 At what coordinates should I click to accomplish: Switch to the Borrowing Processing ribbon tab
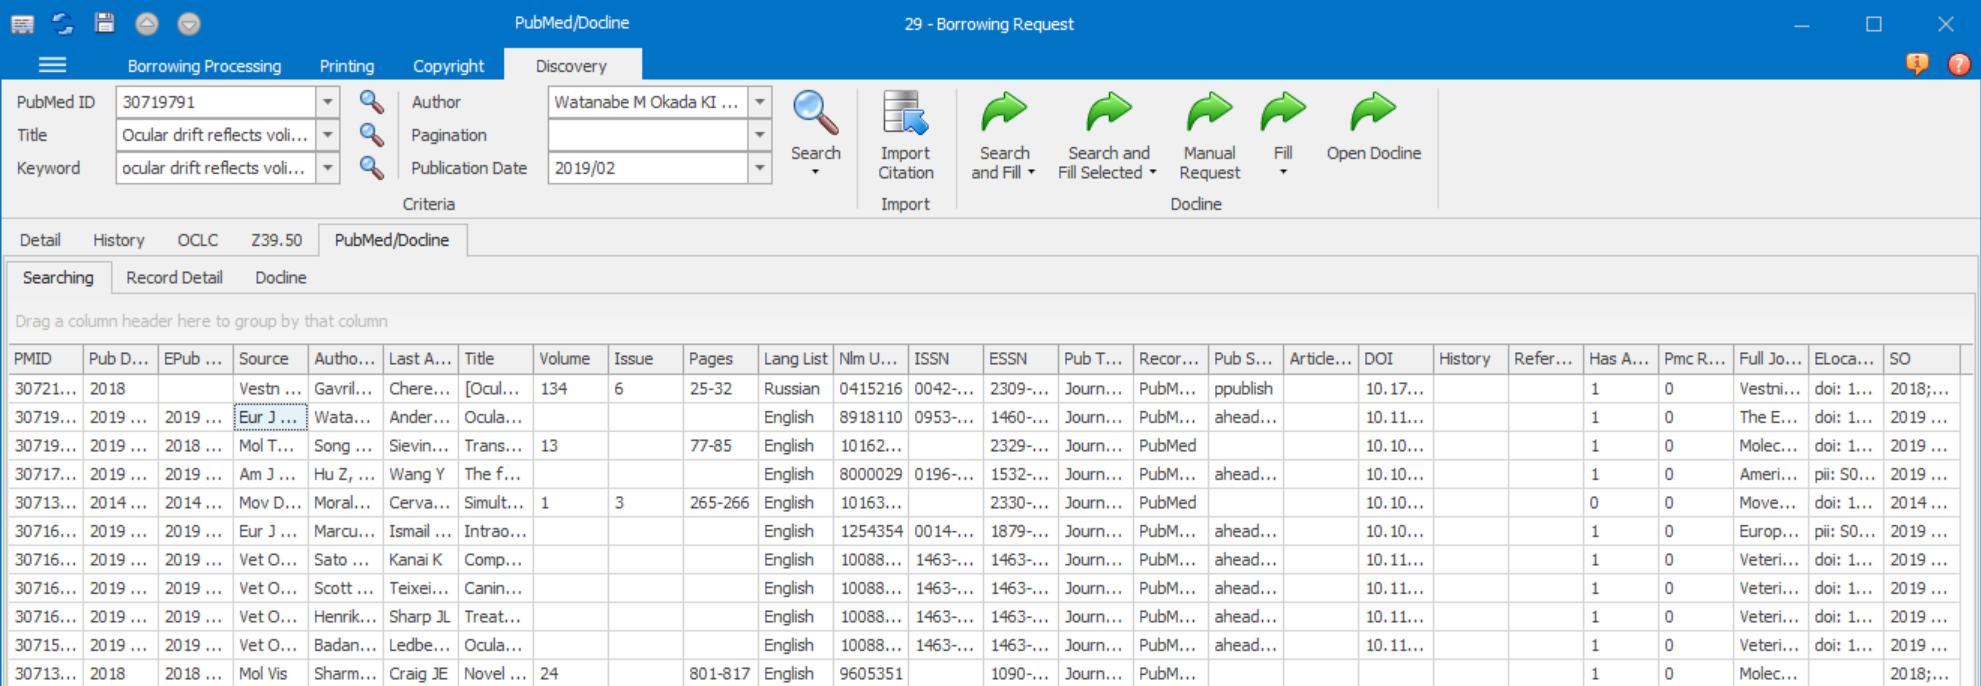[x=204, y=66]
